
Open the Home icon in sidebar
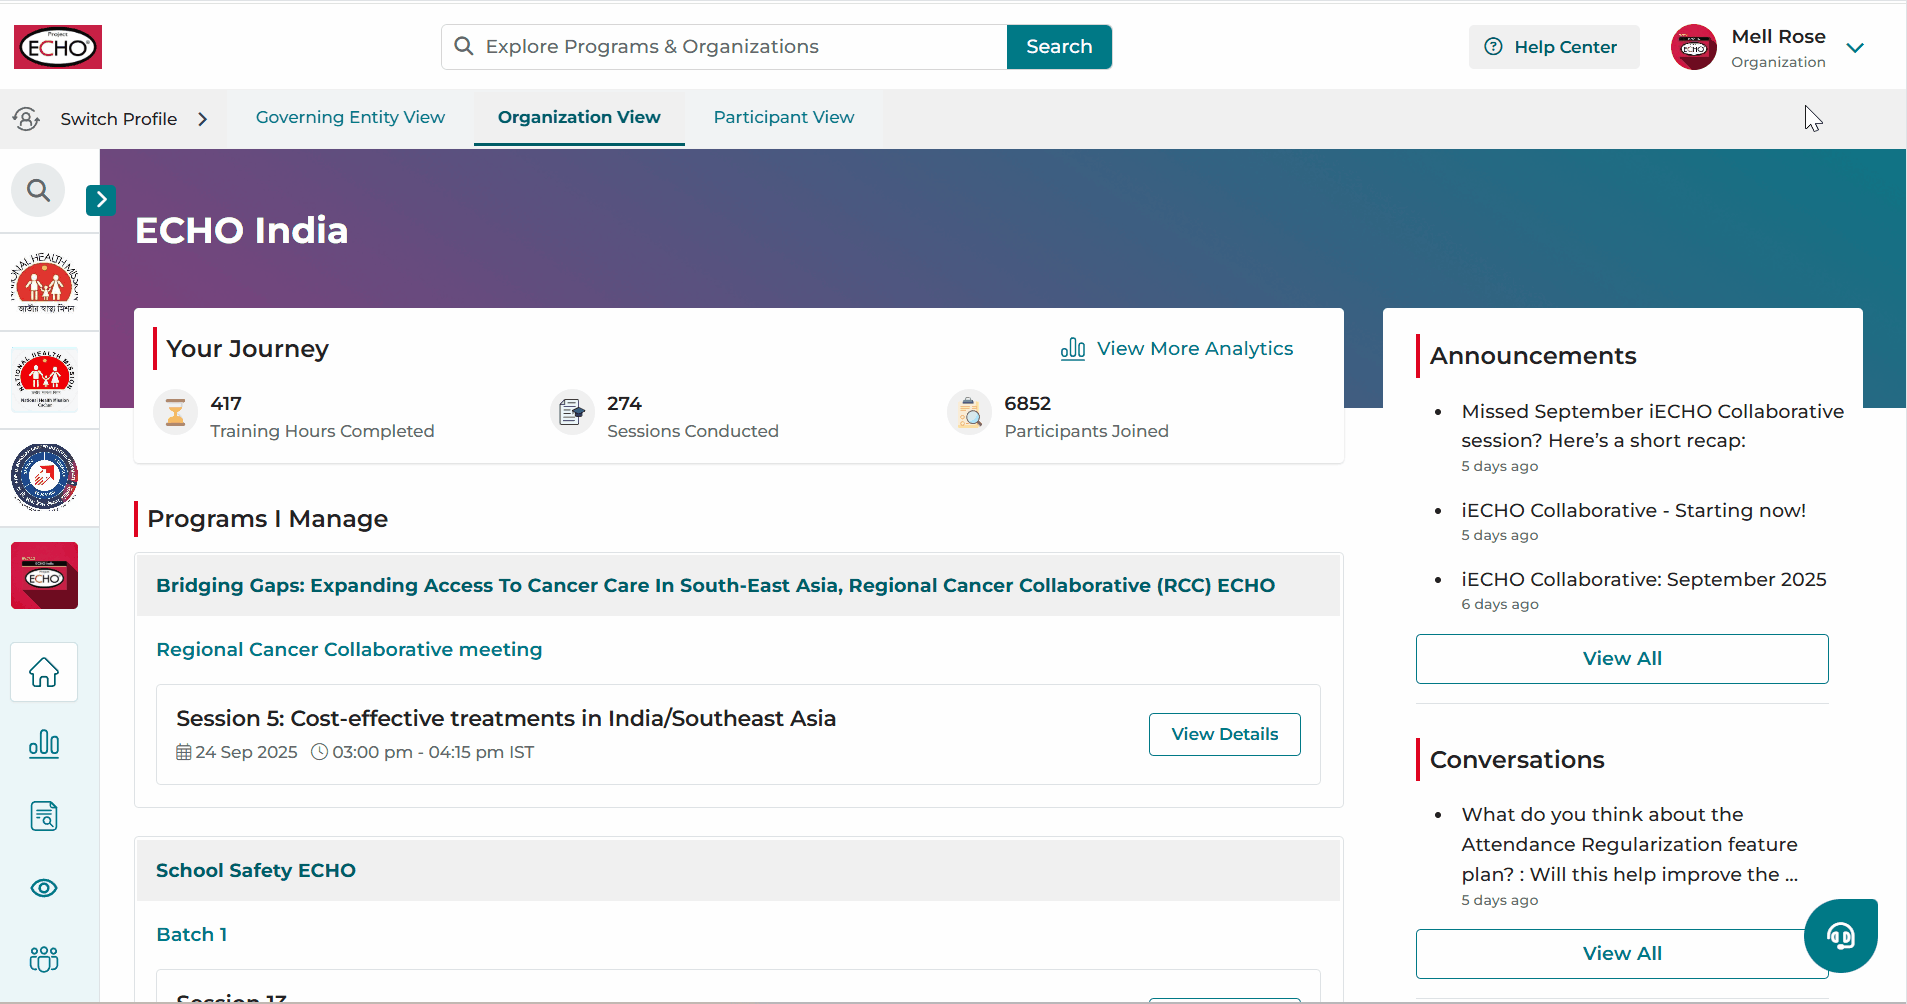coord(44,672)
